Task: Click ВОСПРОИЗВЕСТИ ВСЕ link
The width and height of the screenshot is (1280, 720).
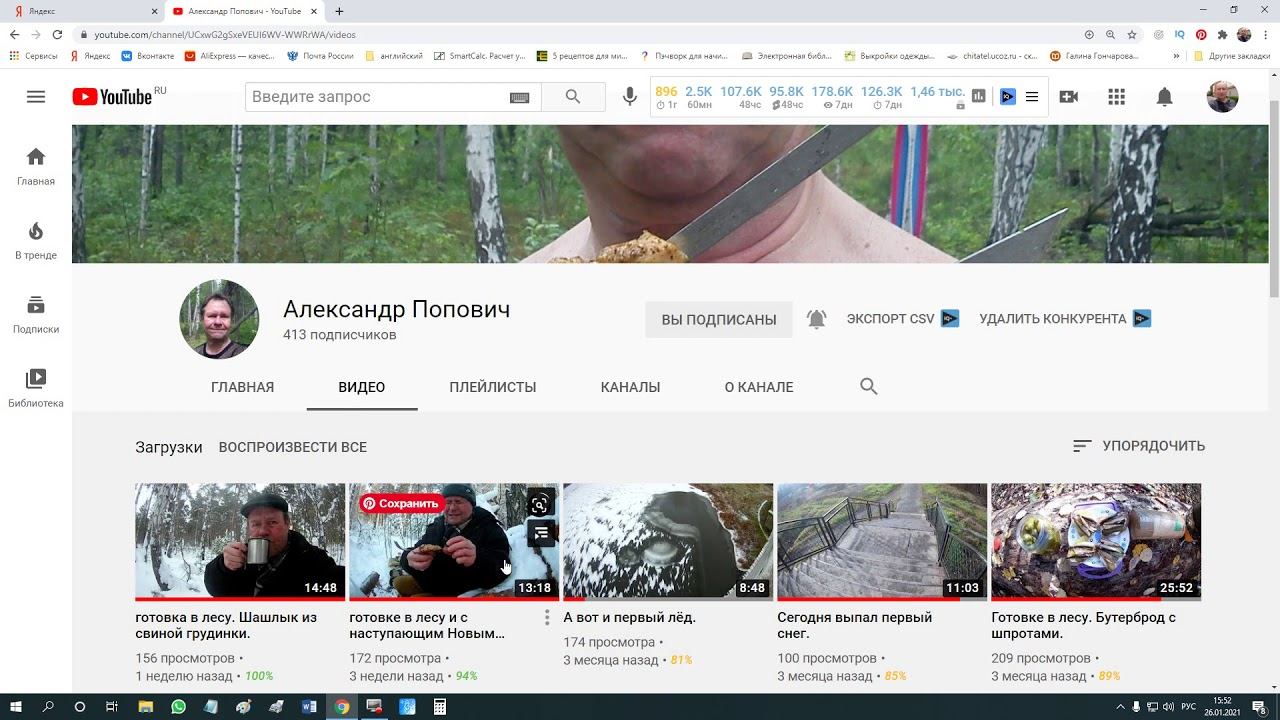Action: [x=293, y=447]
